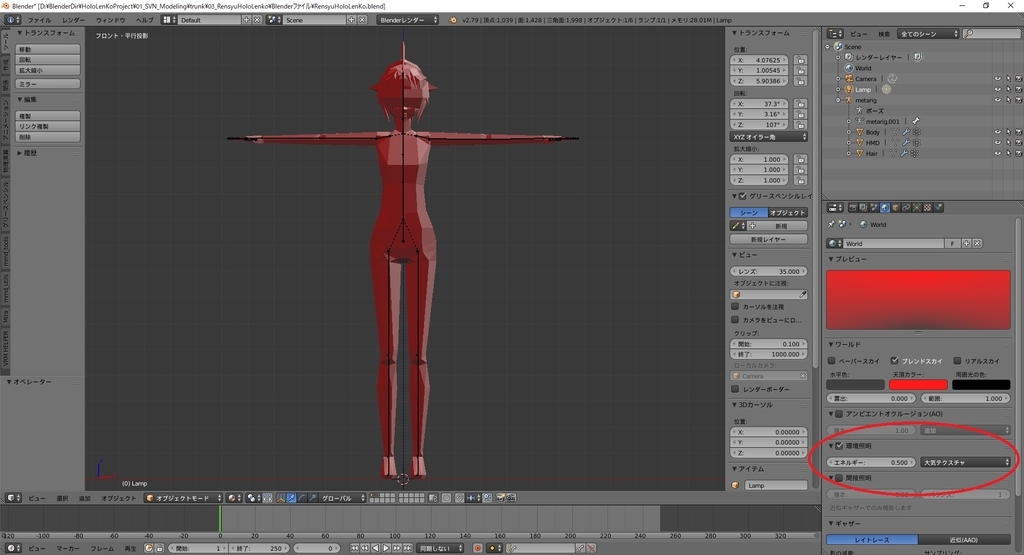Open the ファイル menu
Screen dimensions: 1024x555
tap(39, 19)
